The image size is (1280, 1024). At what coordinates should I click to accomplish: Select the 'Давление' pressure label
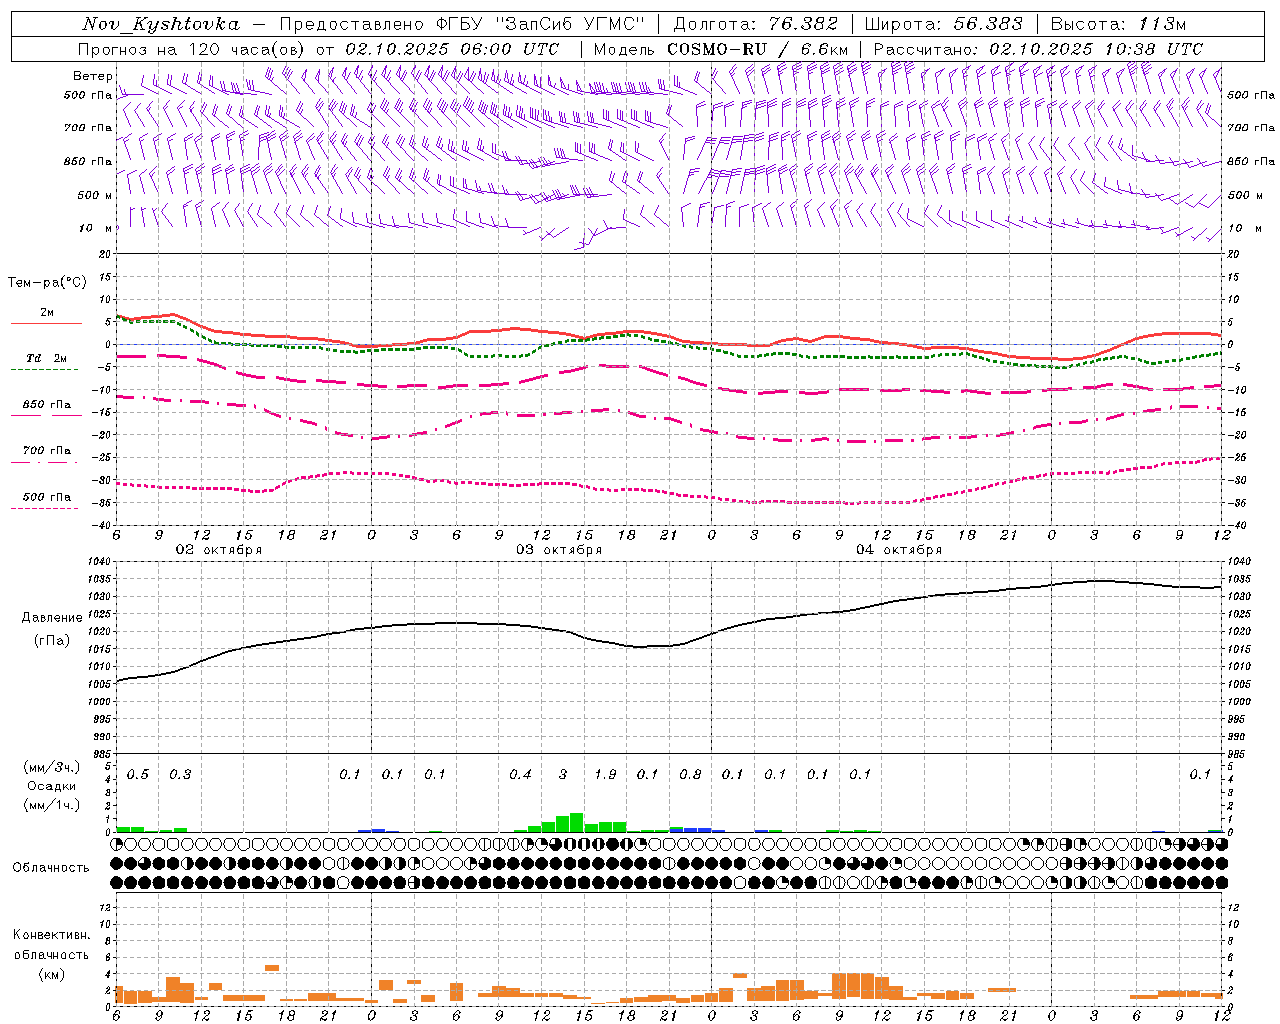(x=52, y=618)
